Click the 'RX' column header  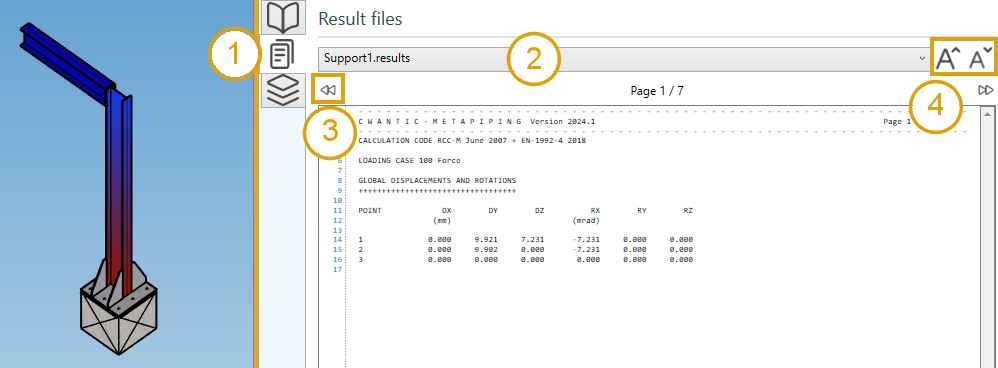coord(595,210)
